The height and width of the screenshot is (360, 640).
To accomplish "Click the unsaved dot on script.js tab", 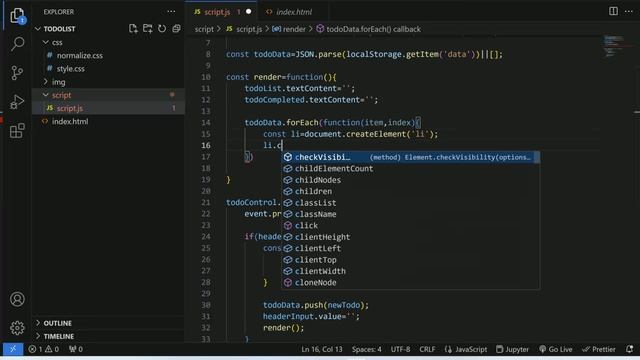I will pos(249,12).
